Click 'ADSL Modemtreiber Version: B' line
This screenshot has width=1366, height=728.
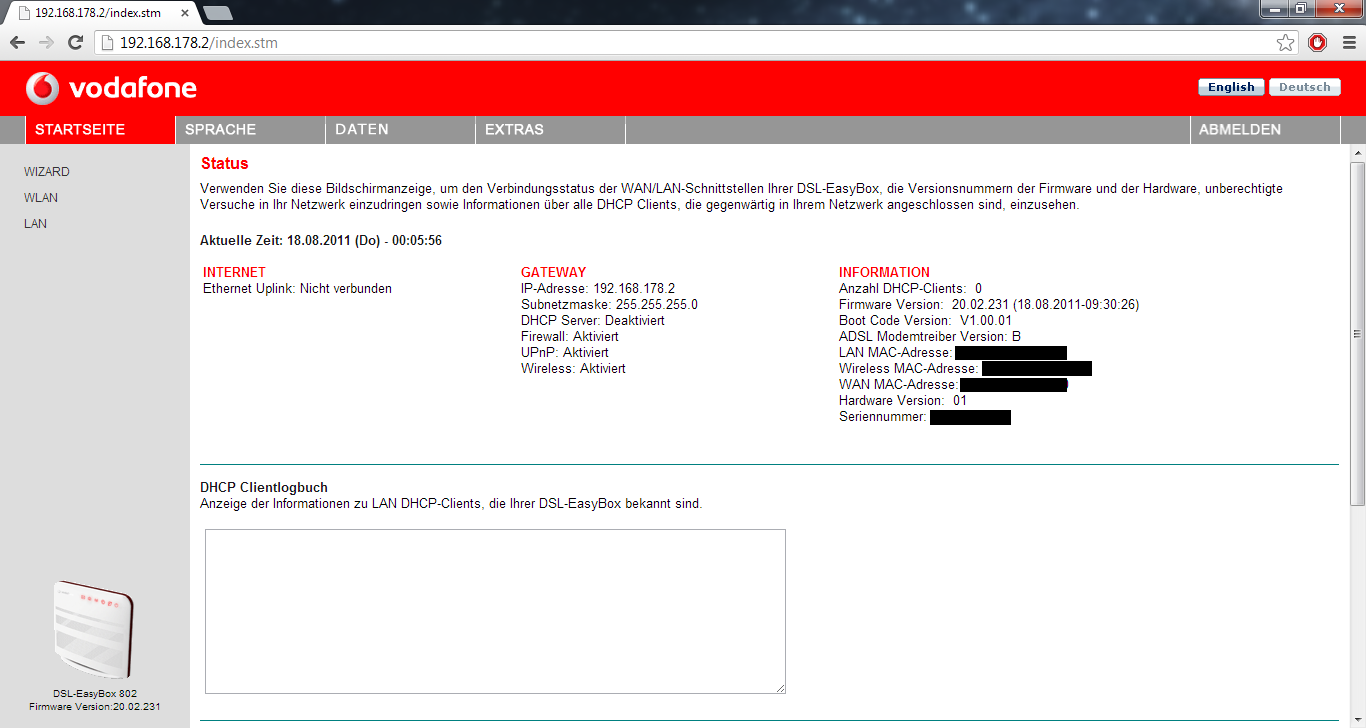[x=930, y=337]
